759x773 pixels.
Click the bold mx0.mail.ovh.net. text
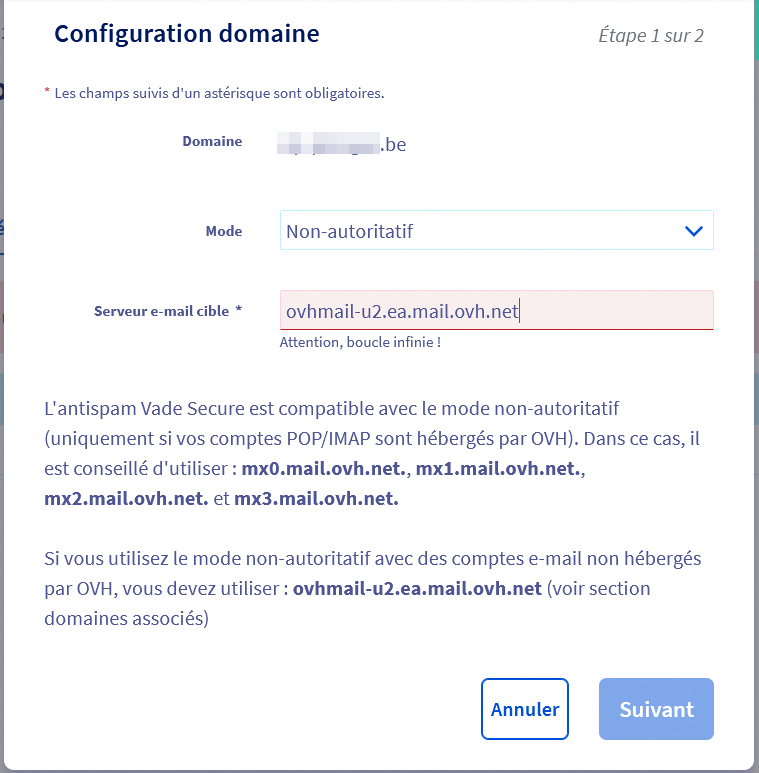[323, 470]
